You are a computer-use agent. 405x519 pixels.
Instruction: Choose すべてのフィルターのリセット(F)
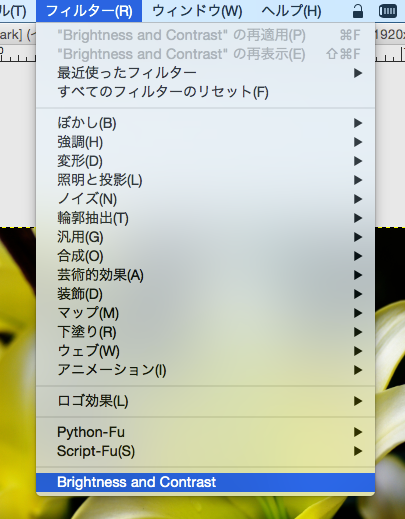205,92
